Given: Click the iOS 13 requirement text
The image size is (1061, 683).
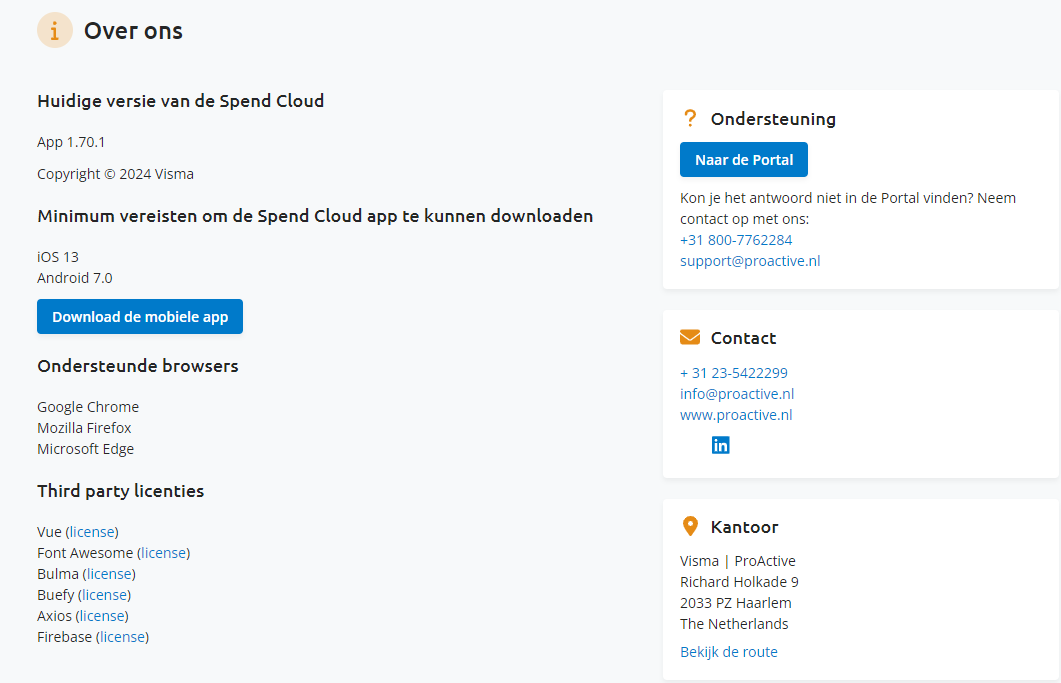Looking at the screenshot, I should click(58, 257).
